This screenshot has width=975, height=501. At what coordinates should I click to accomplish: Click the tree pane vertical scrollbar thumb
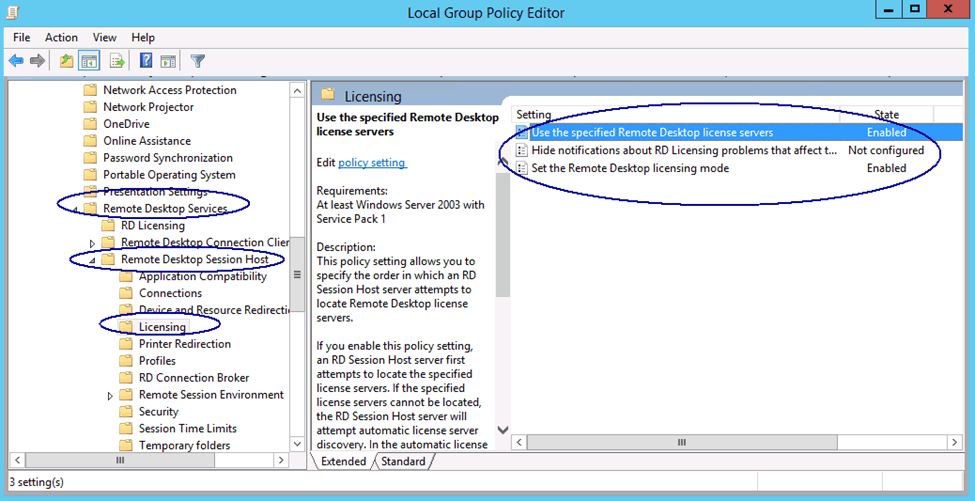[297, 273]
